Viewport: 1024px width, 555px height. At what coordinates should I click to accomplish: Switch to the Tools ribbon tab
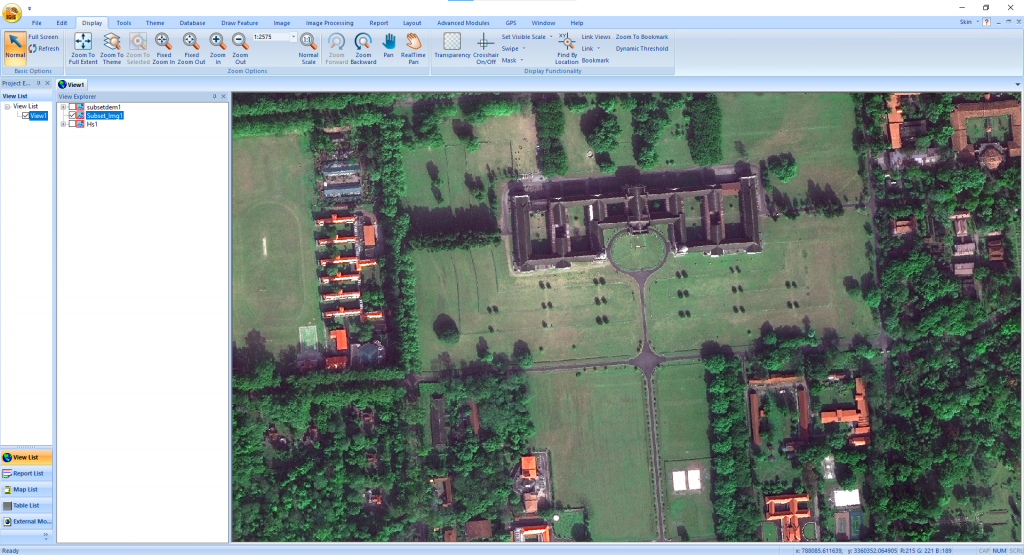click(123, 23)
